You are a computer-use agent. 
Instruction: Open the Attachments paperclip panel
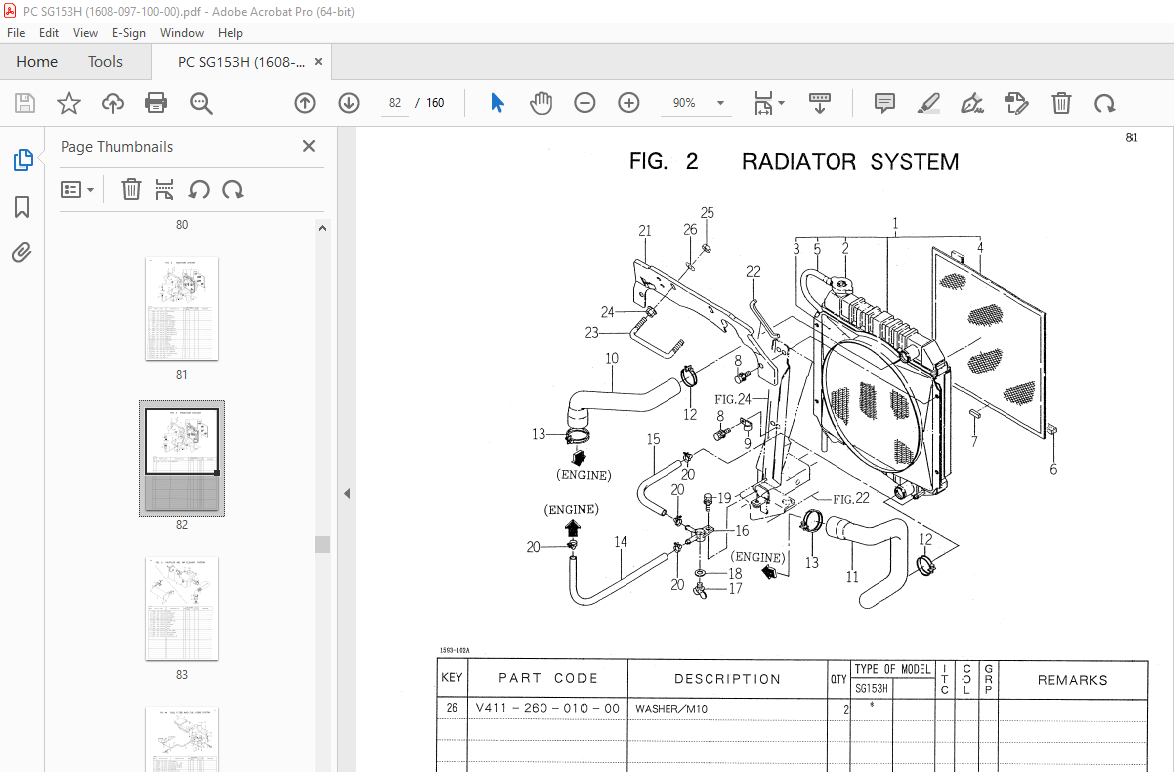click(22, 252)
